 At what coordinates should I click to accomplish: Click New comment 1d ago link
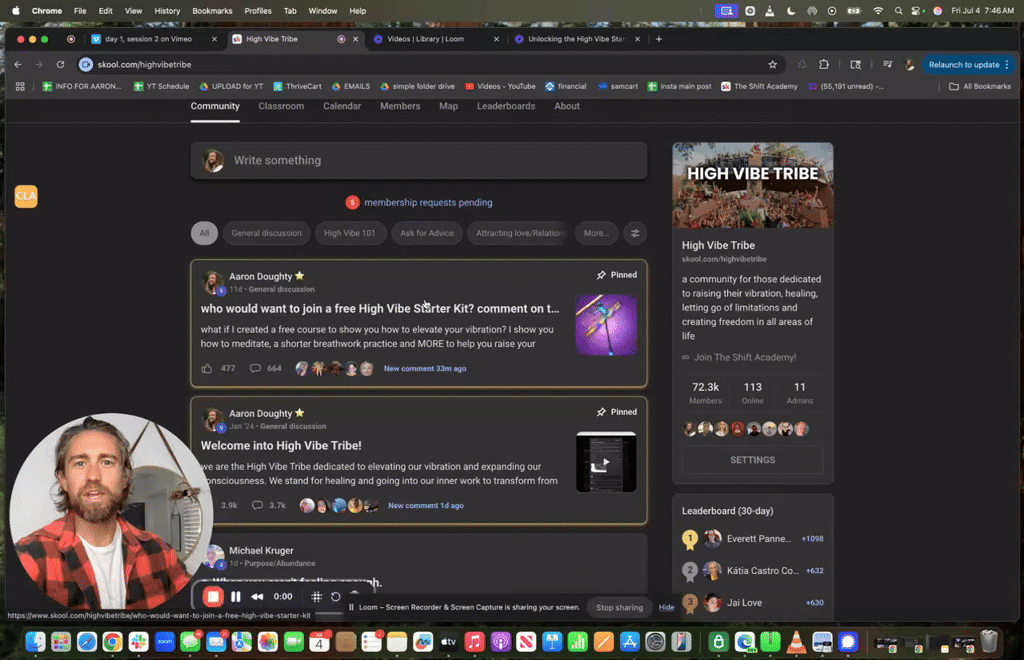click(x=426, y=505)
